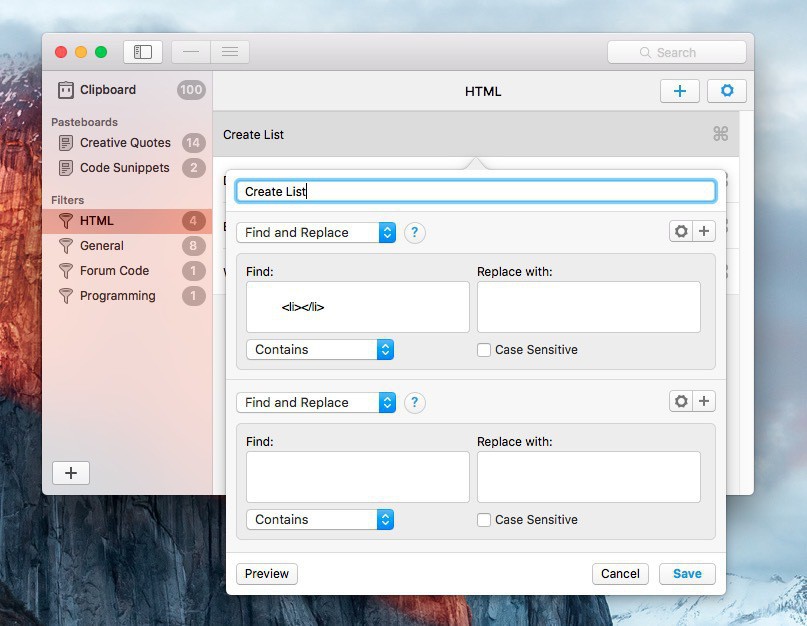Screen dimensions: 807x626
Task: Switch to compact list view icon
Action: click(191, 52)
